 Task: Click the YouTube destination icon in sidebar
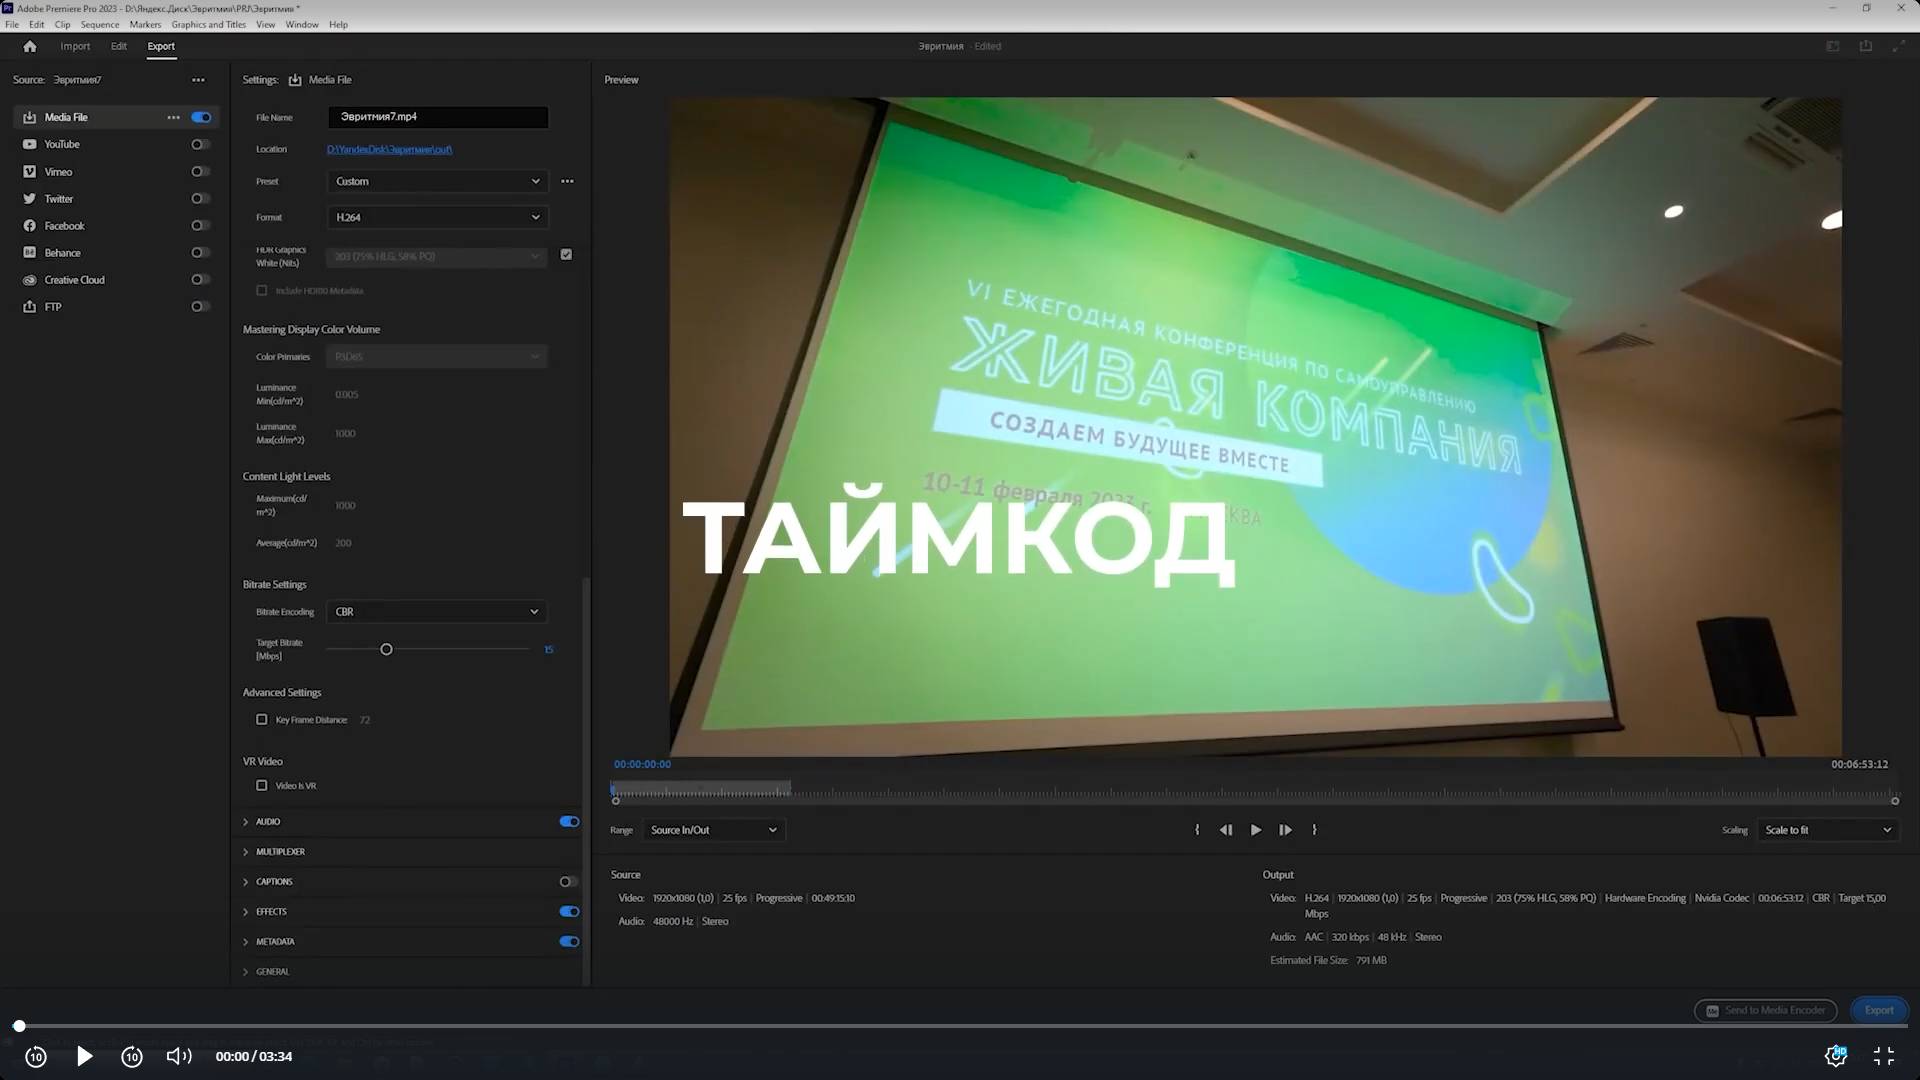pyautogui.click(x=30, y=144)
